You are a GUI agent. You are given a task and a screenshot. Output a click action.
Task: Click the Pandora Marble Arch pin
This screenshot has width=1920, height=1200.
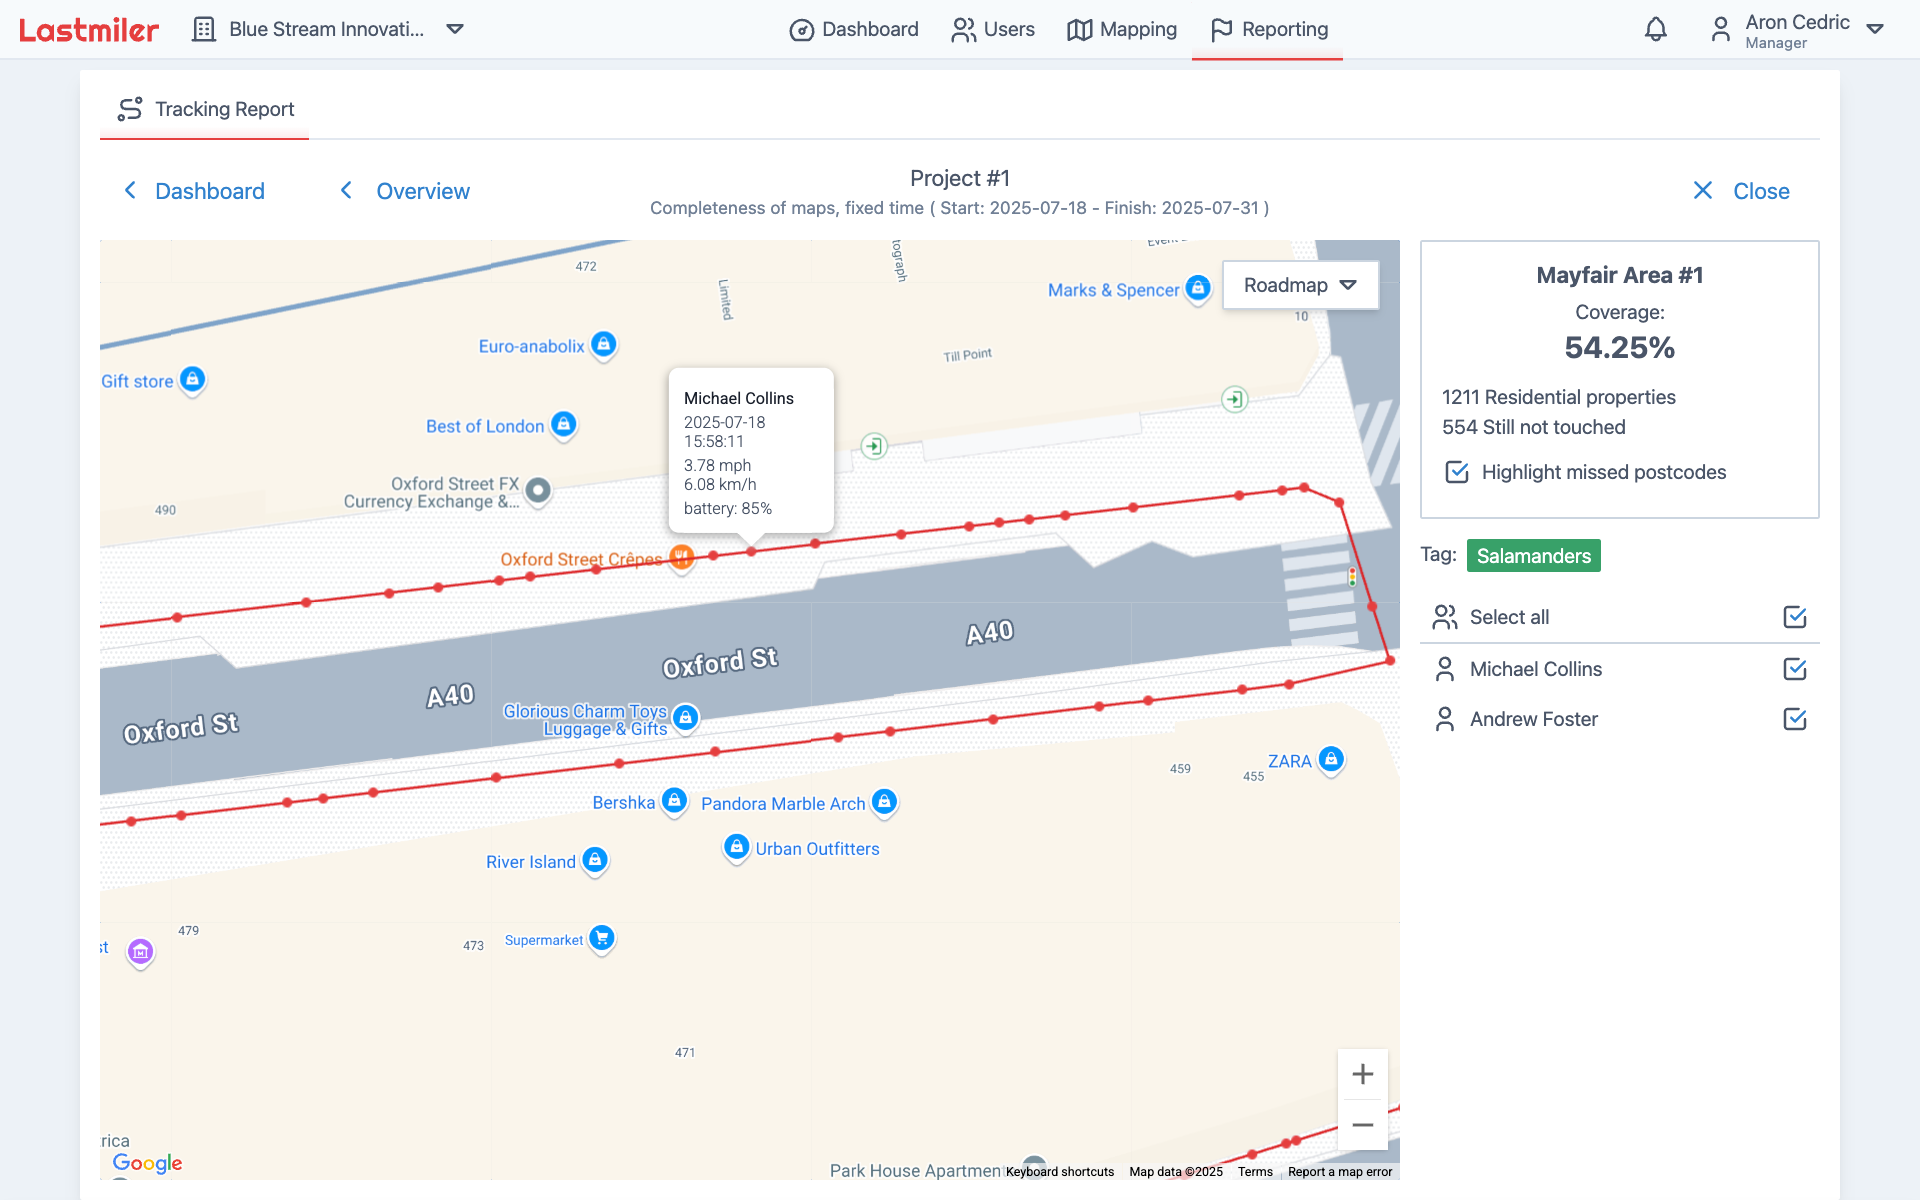tap(884, 803)
